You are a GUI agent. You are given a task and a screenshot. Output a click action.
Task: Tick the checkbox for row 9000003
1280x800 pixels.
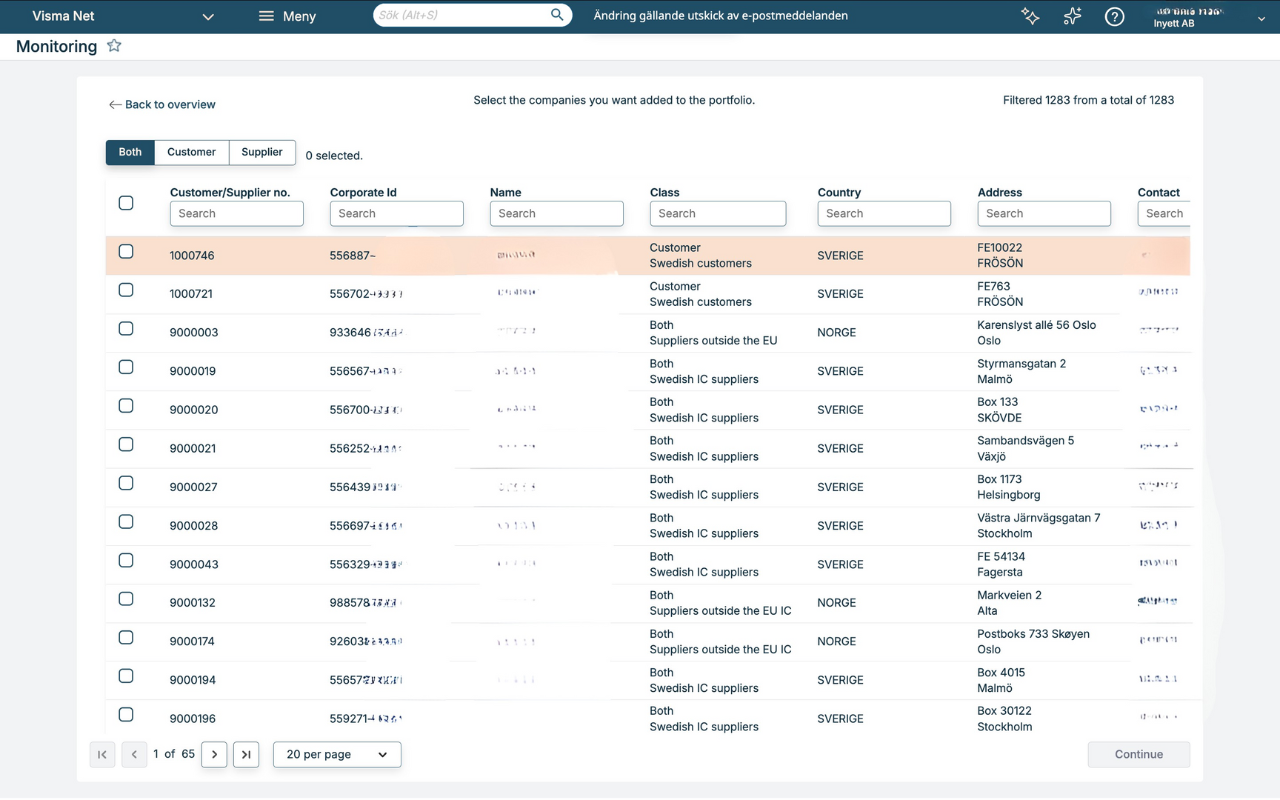126,329
